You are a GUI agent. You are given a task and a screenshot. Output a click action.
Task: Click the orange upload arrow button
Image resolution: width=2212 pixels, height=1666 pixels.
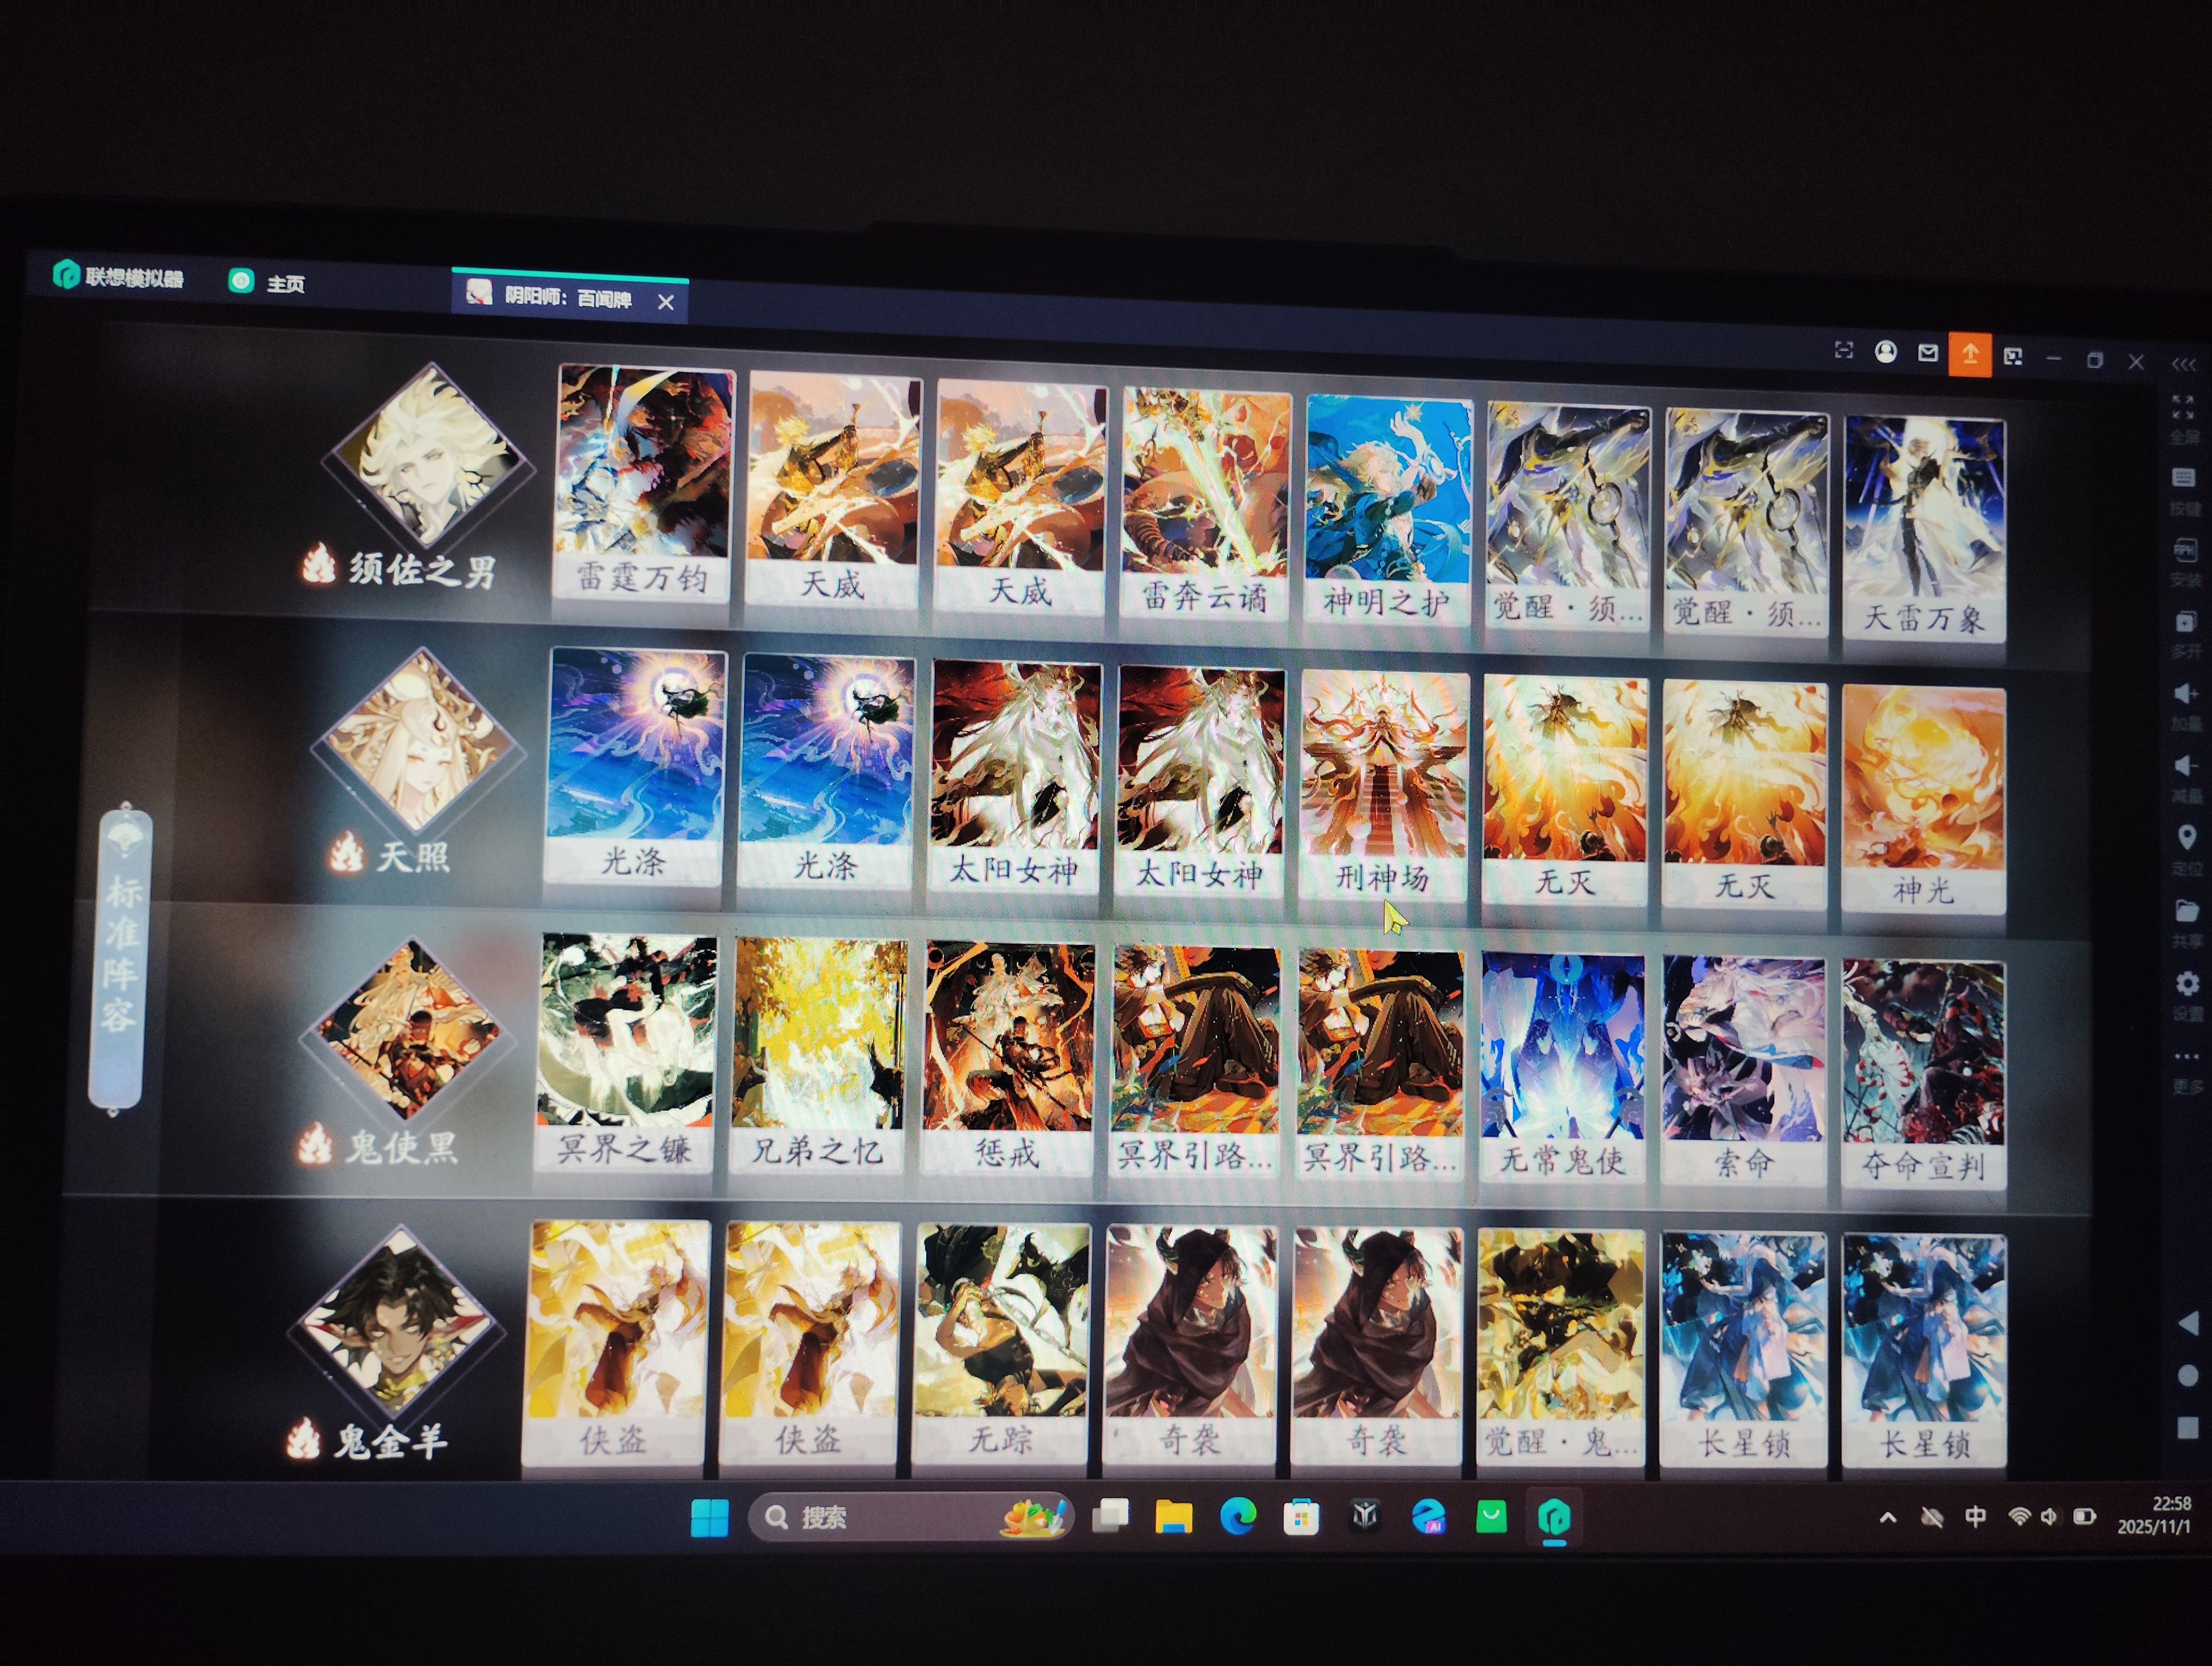(1969, 353)
